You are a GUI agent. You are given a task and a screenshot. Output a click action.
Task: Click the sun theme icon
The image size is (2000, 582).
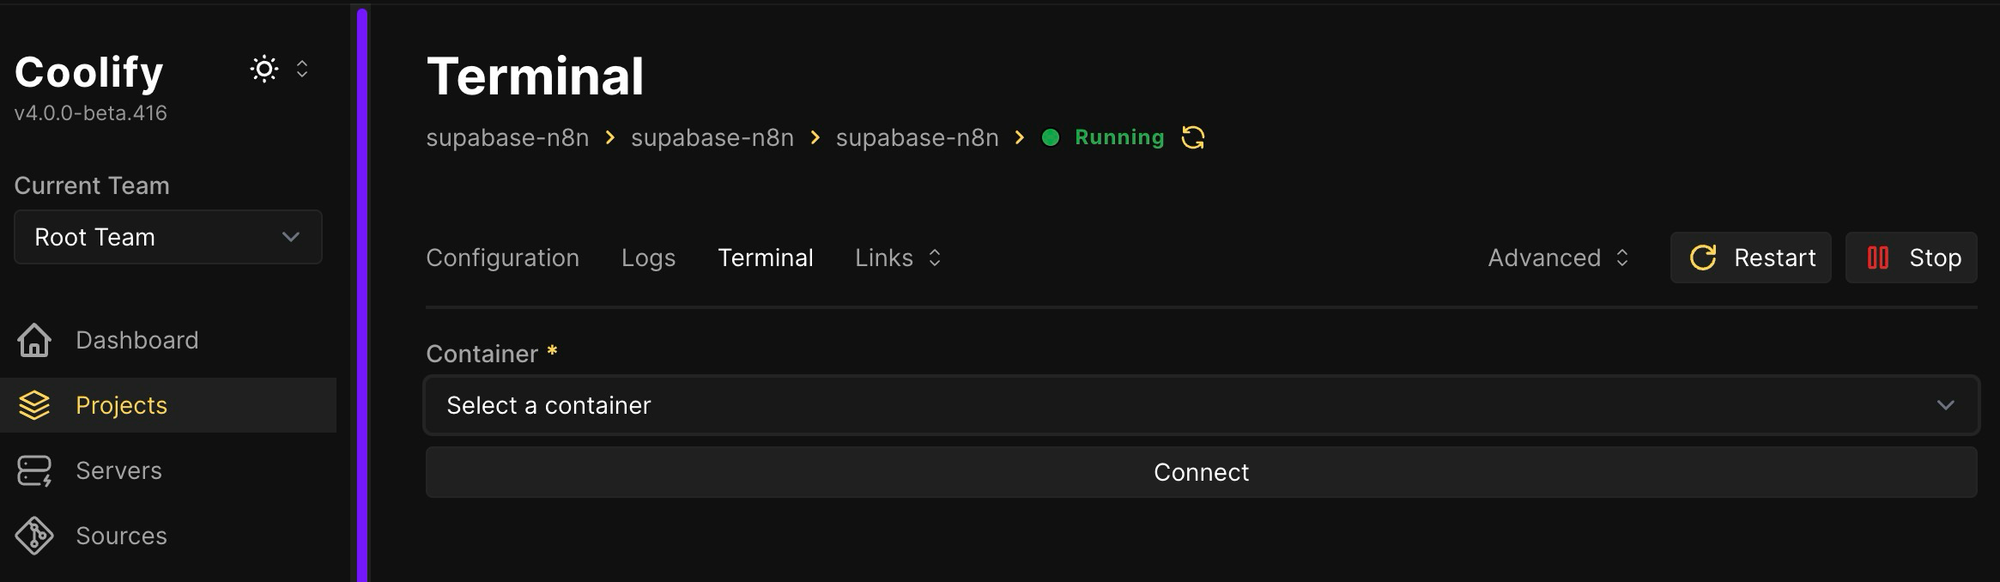(x=264, y=69)
